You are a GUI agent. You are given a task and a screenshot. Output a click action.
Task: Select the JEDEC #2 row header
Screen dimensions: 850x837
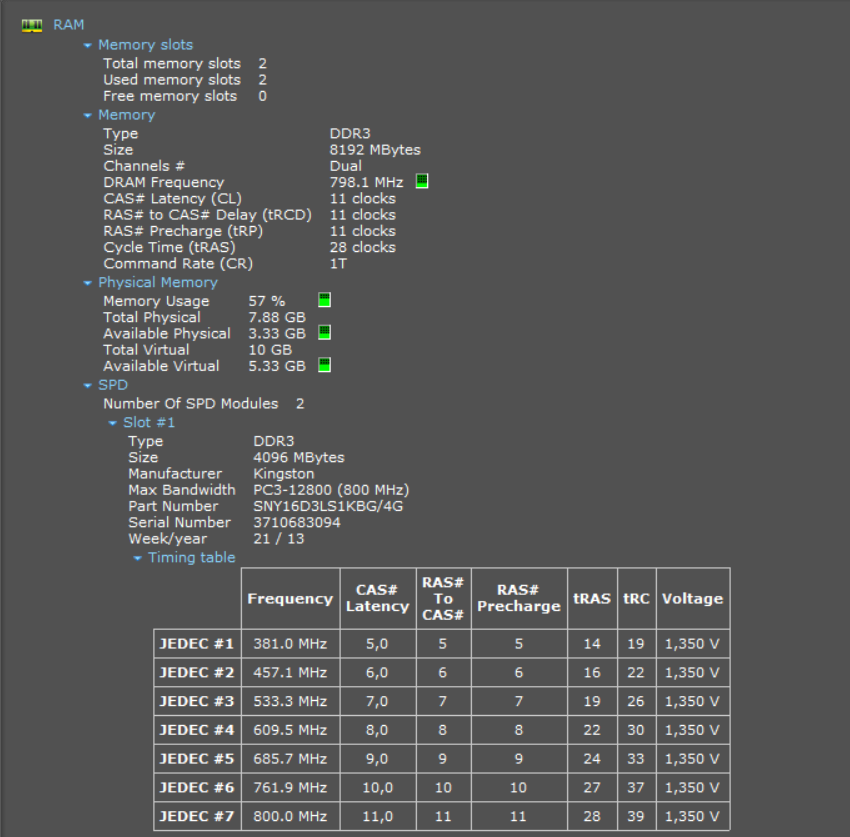click(197, 672)
